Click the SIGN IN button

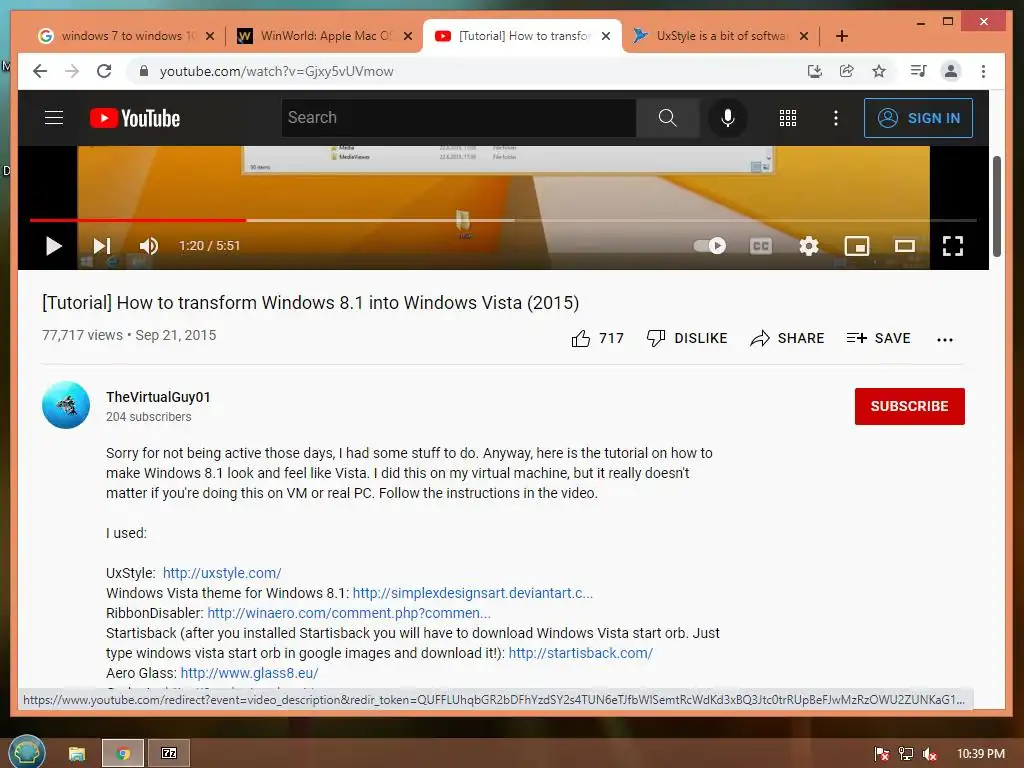(918, 118)
